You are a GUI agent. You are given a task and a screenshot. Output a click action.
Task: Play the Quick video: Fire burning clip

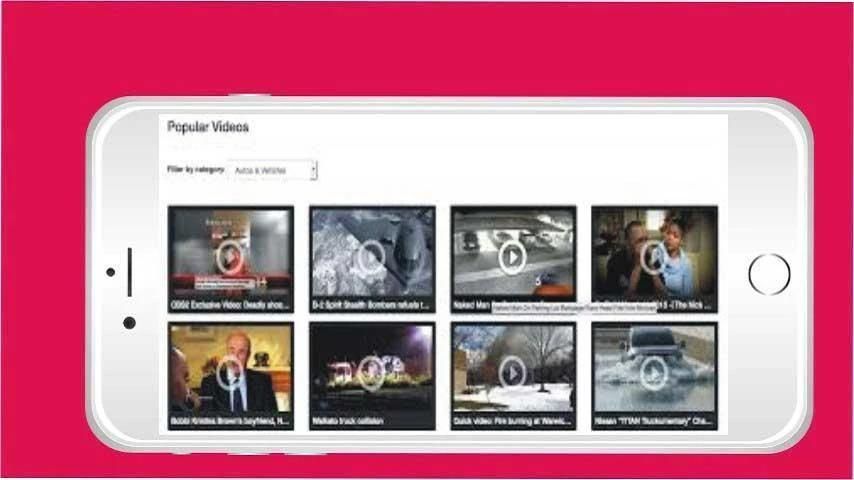point(512,373)
